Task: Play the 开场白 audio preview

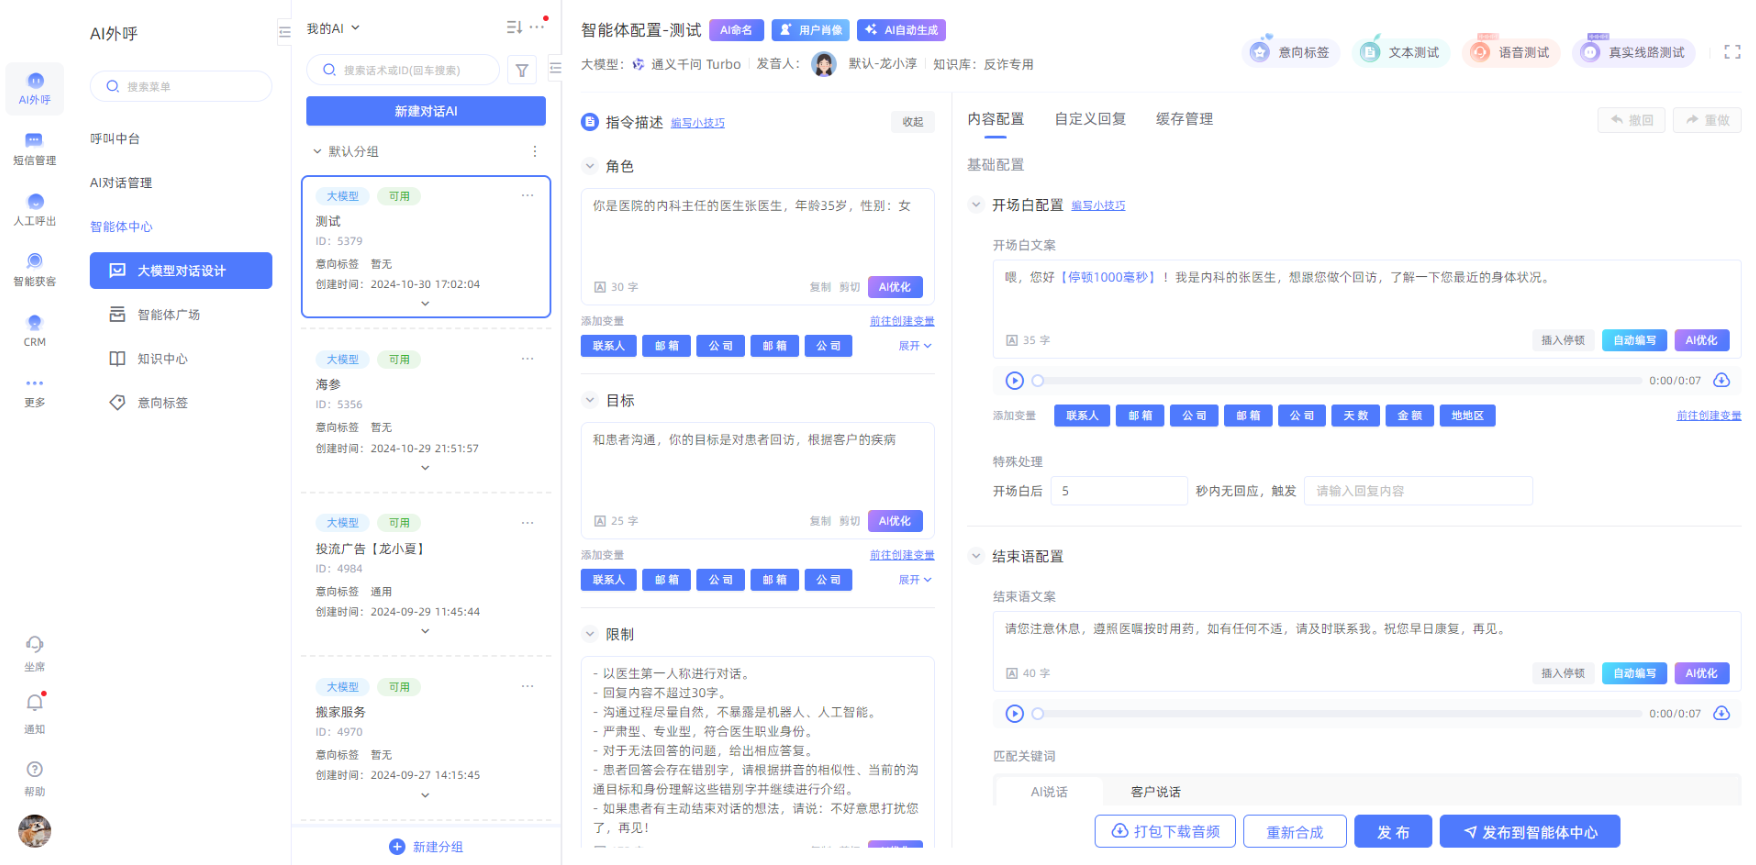Action: pyautogui.click(x=1014, y=380)
